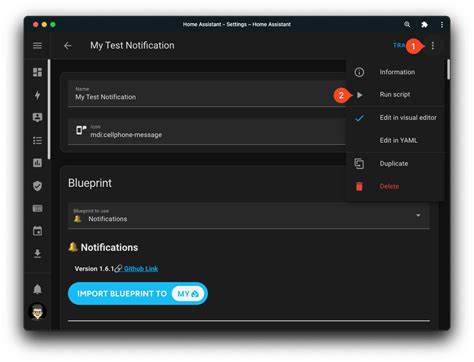
Task: Click the visual editor checkmark
Action: coord(359,118)
